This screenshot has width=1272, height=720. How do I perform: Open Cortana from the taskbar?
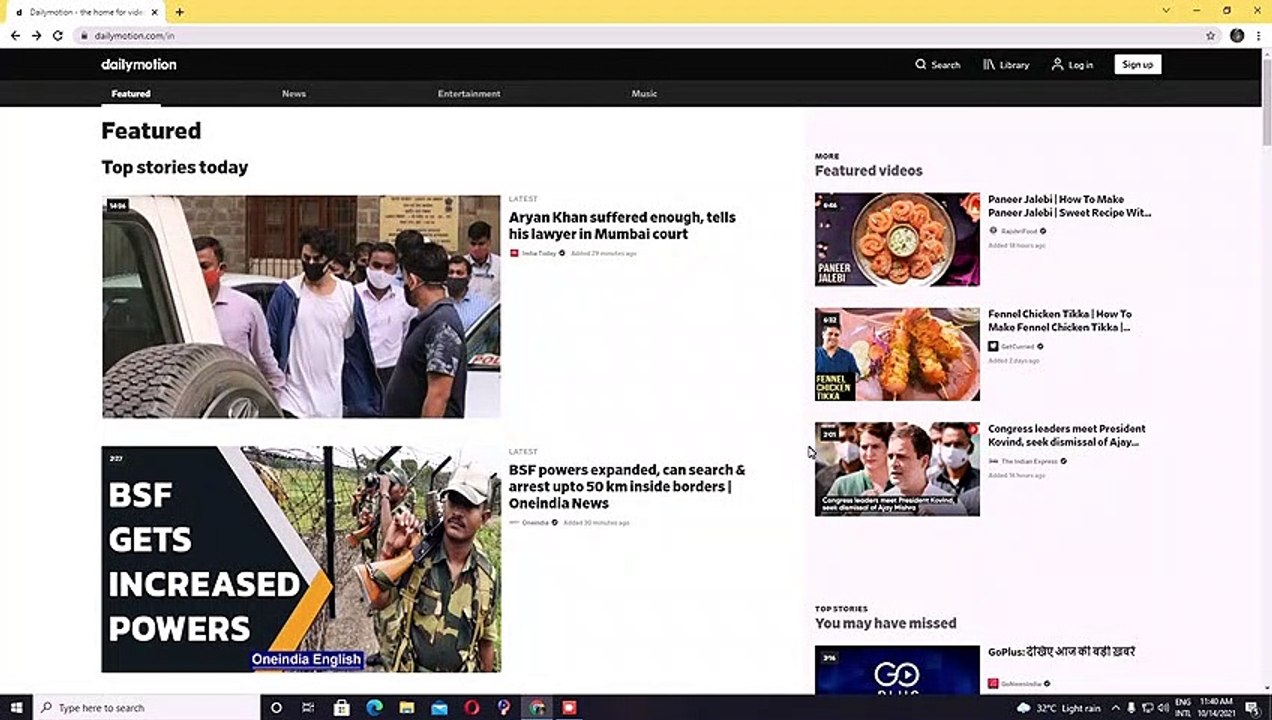[276, 707]
